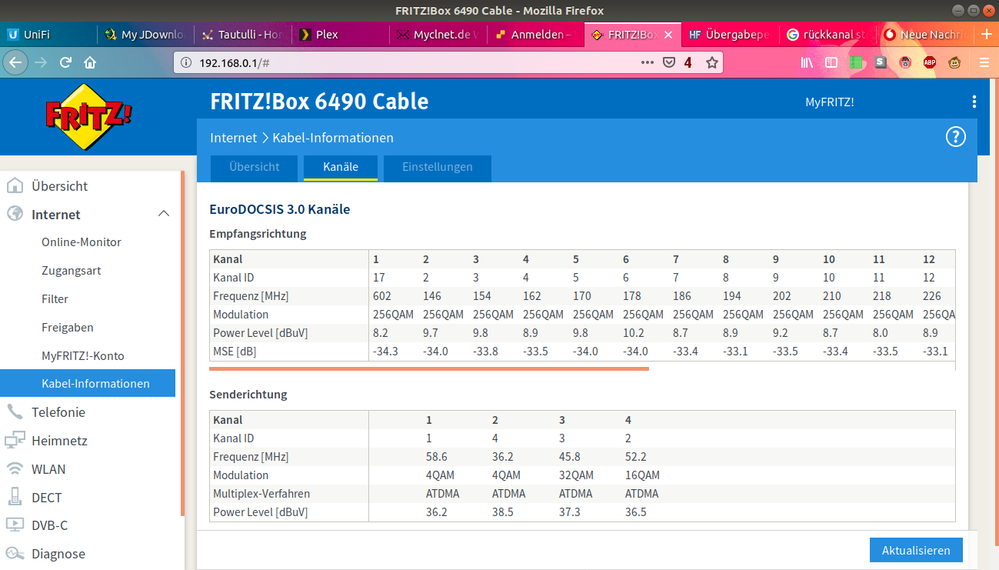This screenshot has width=999, height=570.
Task: Switch to the Myclnet.de browser tab
Action: click(x=438, y=34)
